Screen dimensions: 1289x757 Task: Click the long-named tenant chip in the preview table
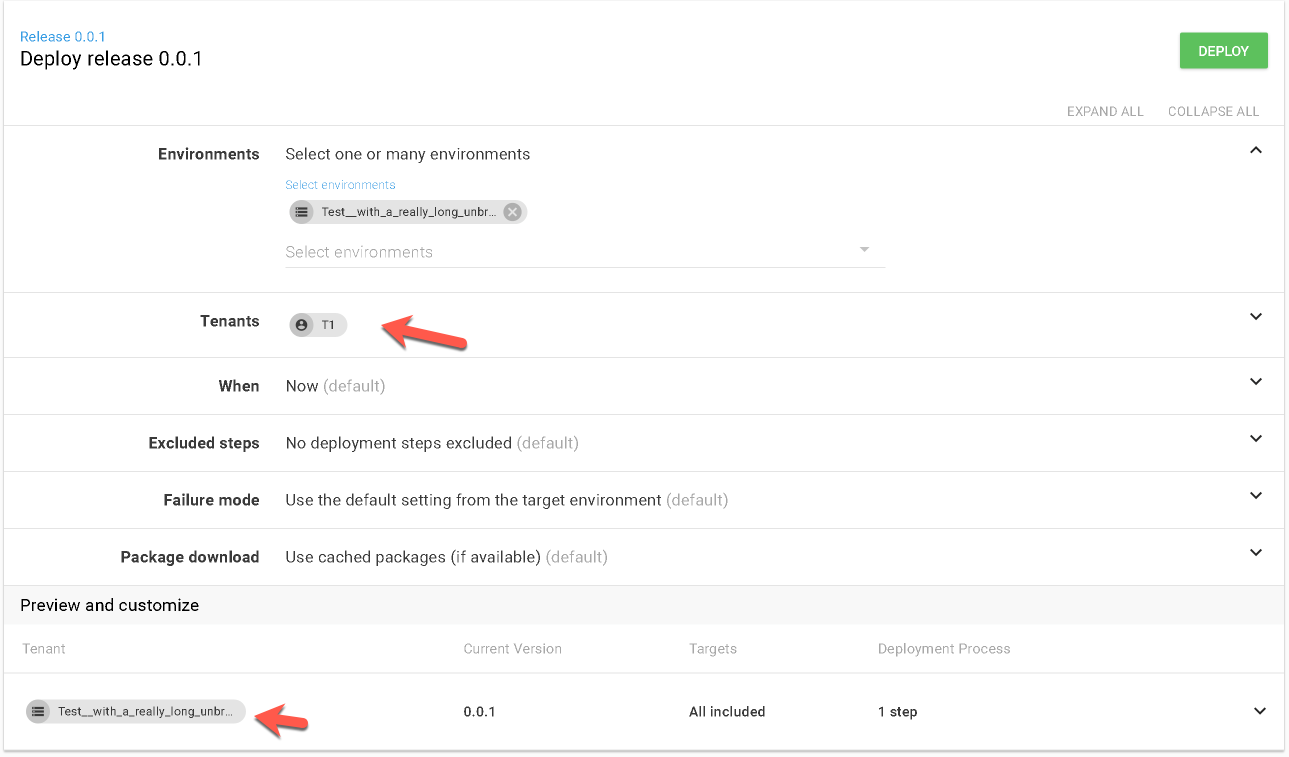135,711
